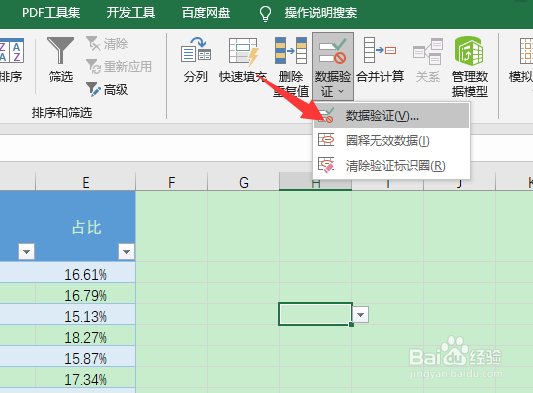This screenshot has width=533, height=393.
Task: Click Remove Duplicates (删除重复值) icon
Action: (x=291, y=50)
